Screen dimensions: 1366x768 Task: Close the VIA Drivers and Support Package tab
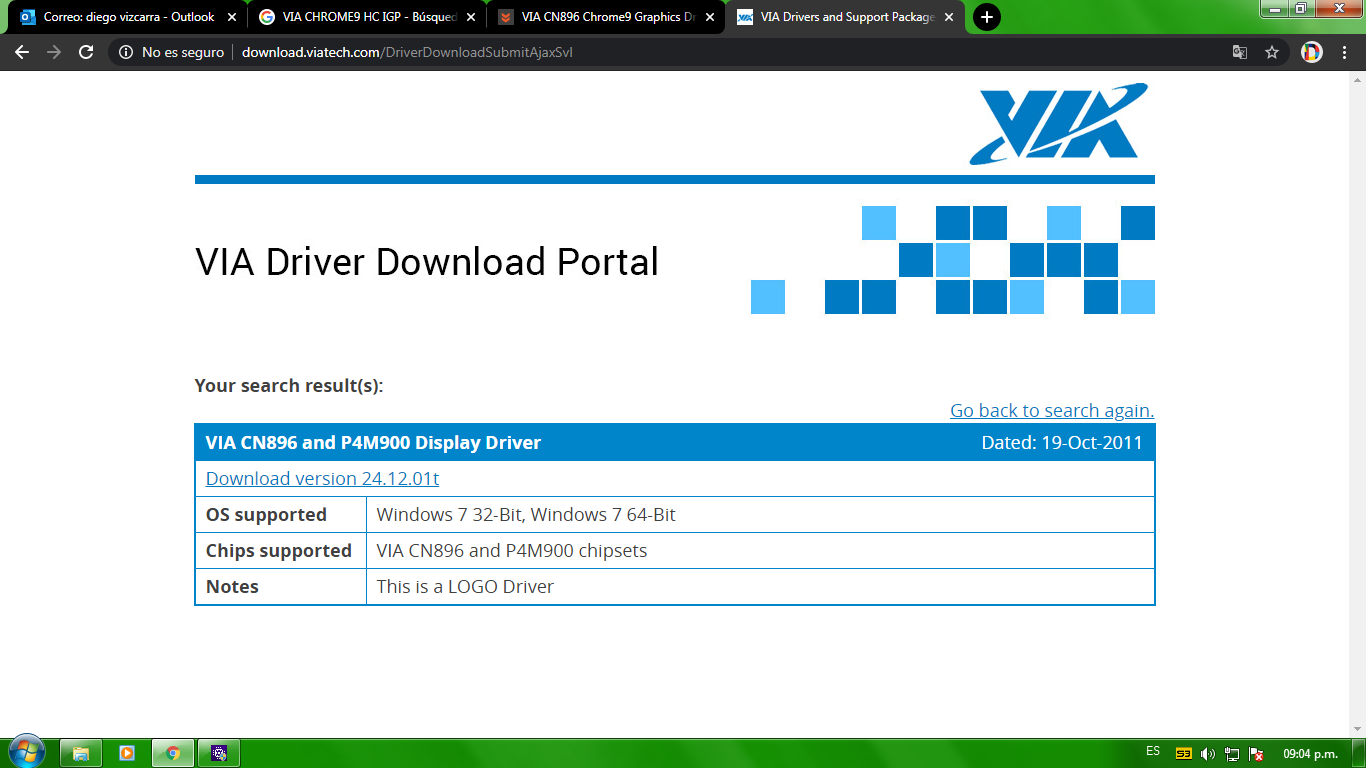(x=949, y=17)
